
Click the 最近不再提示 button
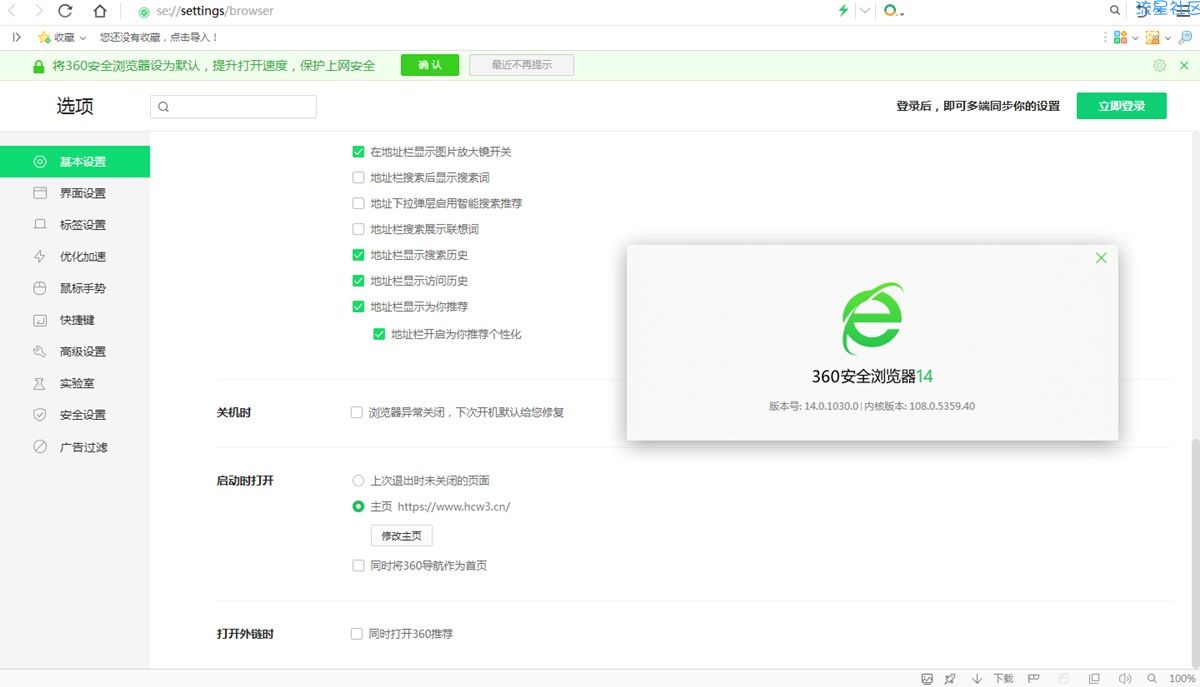(521, 65)
